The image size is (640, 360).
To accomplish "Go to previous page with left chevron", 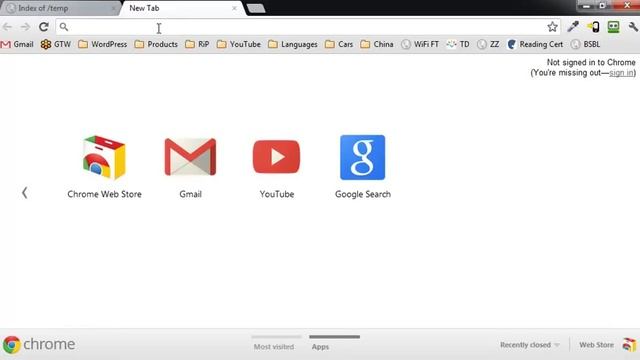I will point(25,193).
